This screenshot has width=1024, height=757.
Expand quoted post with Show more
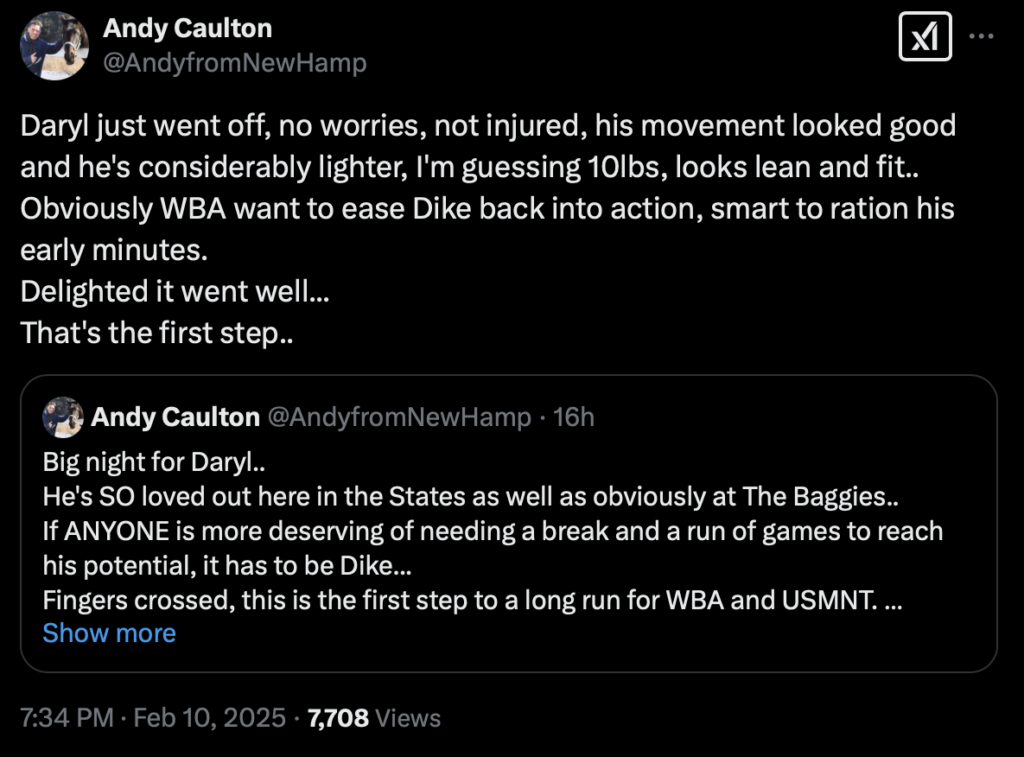point(109,633)
